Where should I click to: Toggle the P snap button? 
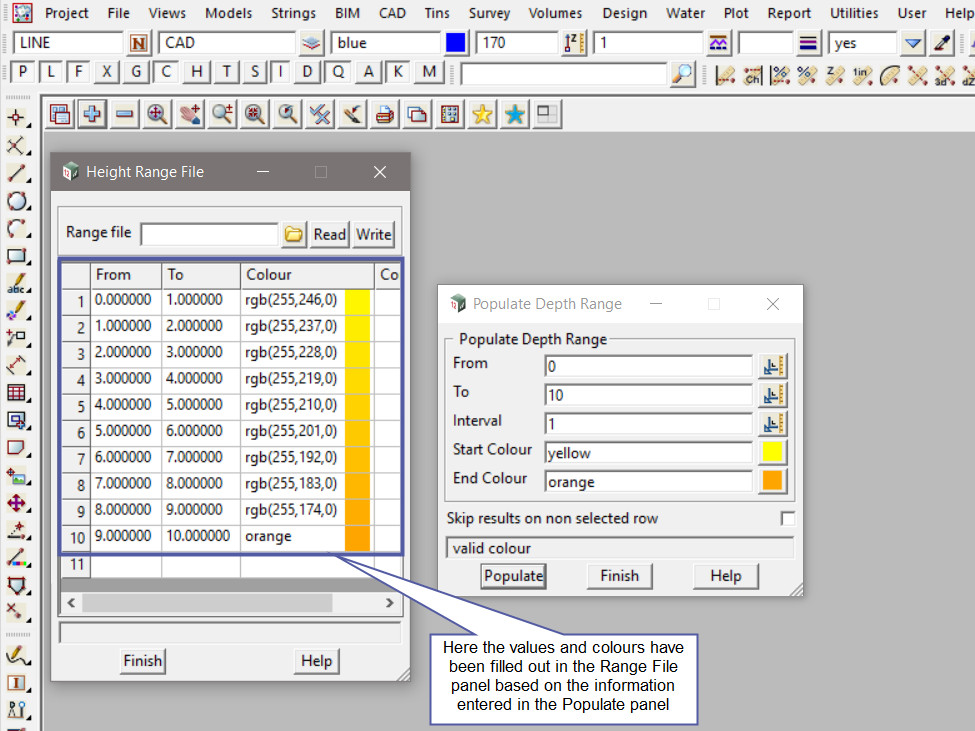(23, 72)
